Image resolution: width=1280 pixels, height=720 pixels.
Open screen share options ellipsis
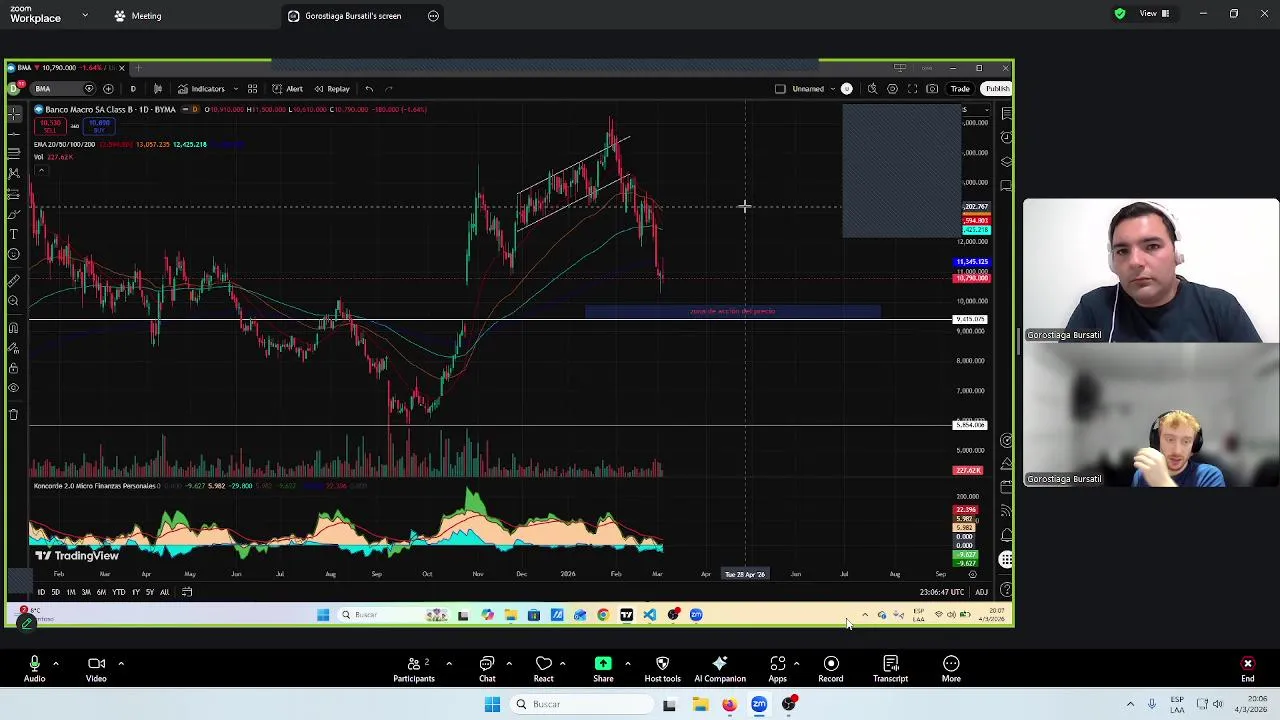coord(433,16)
